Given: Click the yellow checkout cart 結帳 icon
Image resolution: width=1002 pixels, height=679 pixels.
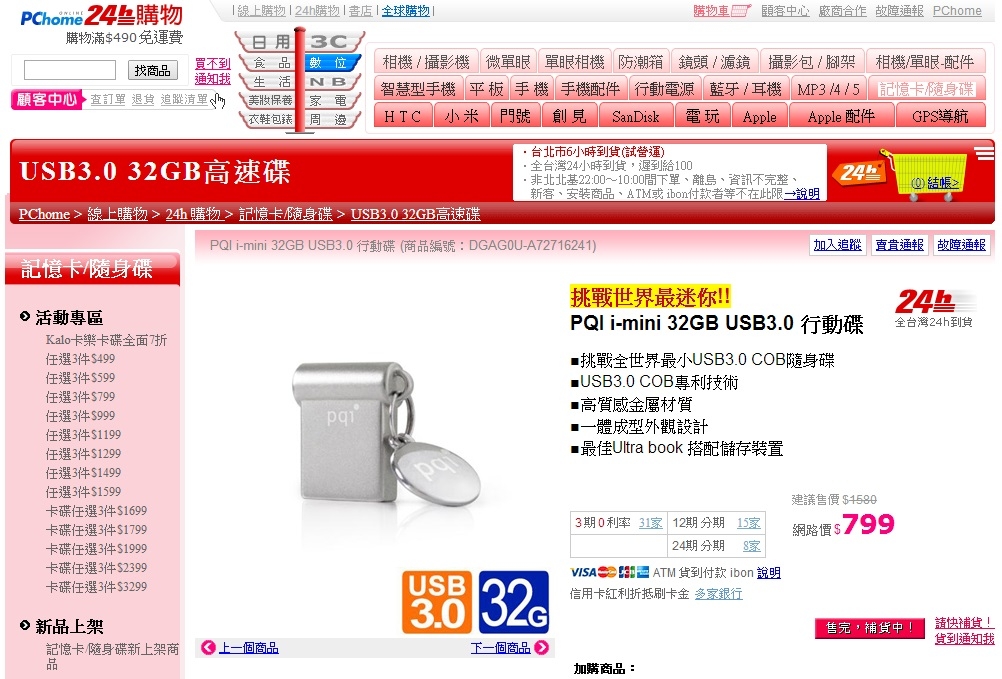Looking at the screenshot, I should coord(927,175).
